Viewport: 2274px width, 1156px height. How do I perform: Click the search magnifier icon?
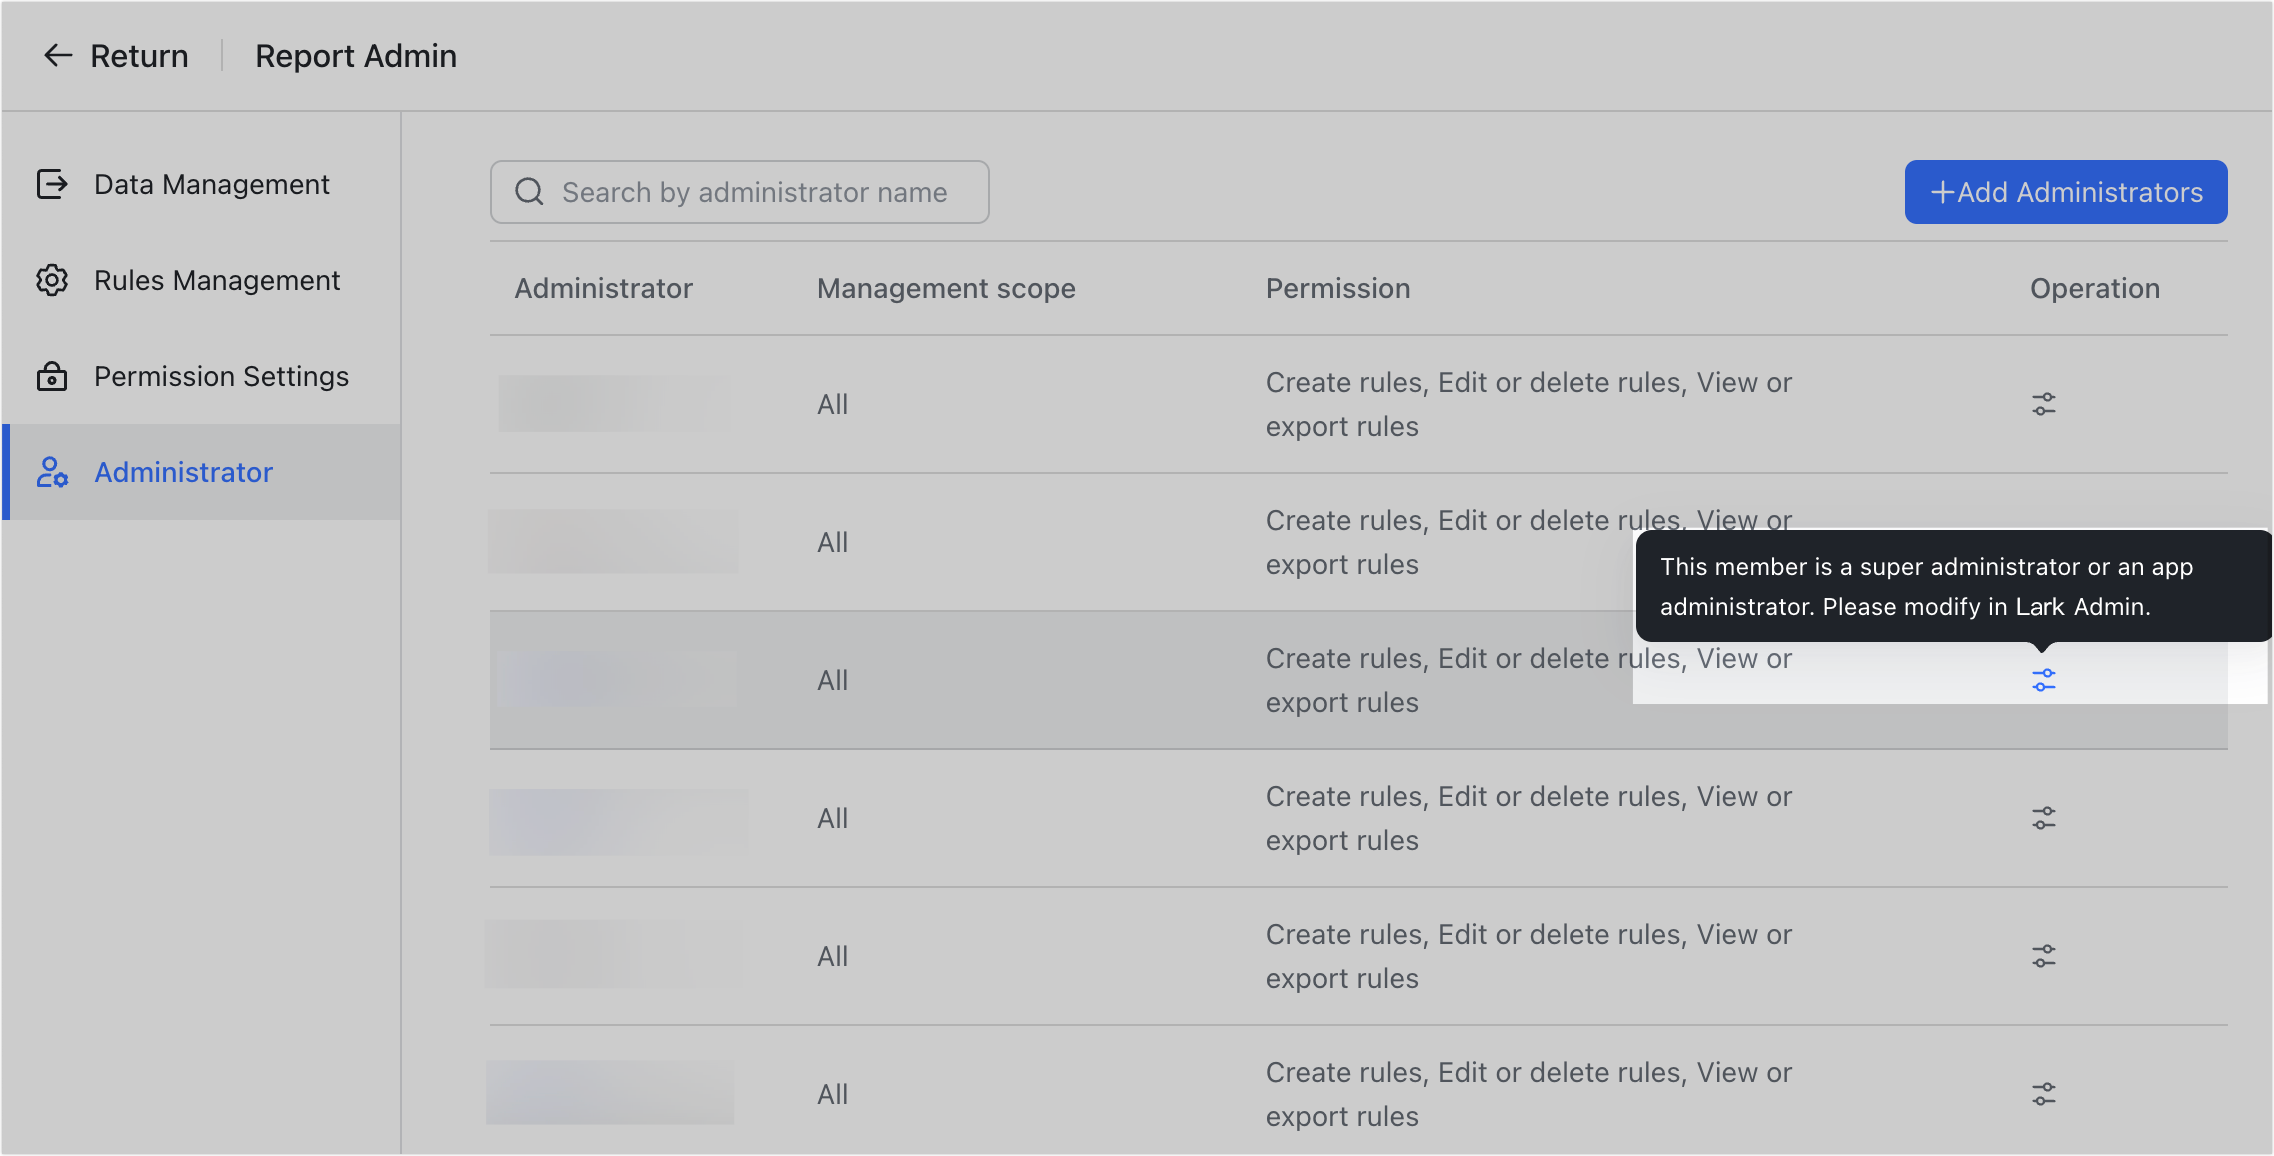coord(529,191)
